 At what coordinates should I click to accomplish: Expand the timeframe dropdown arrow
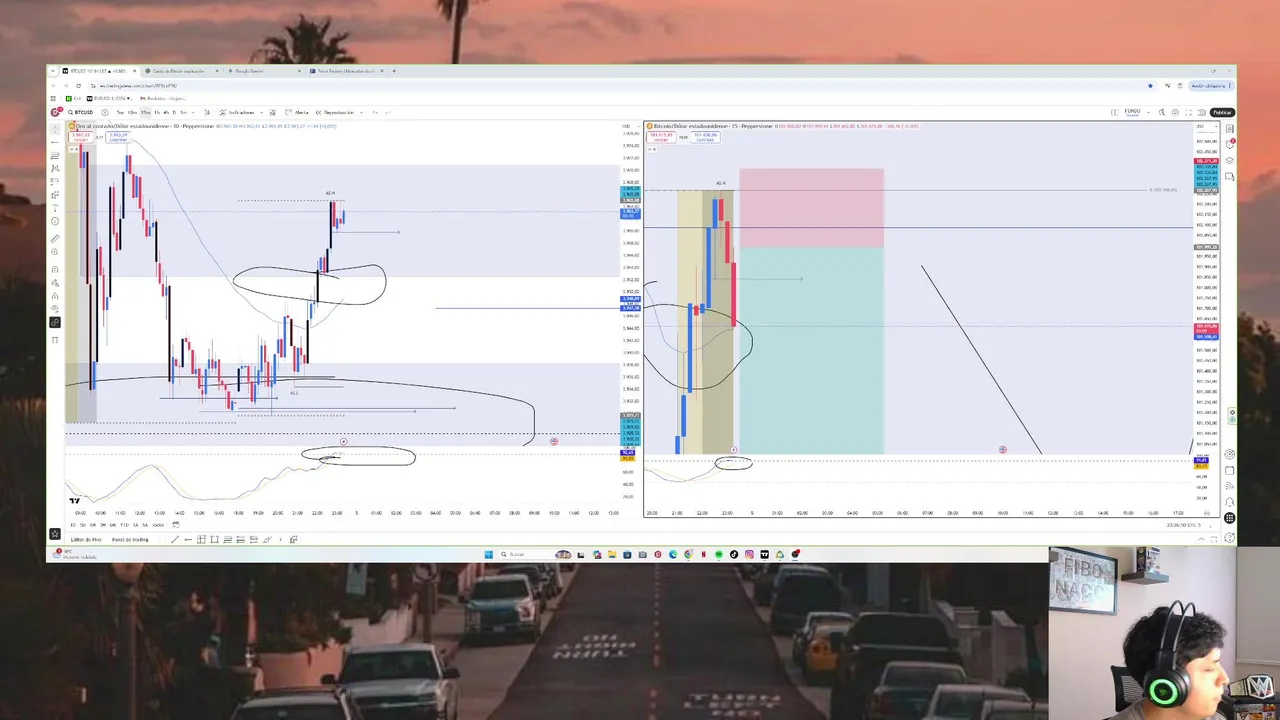coord(193,112)
